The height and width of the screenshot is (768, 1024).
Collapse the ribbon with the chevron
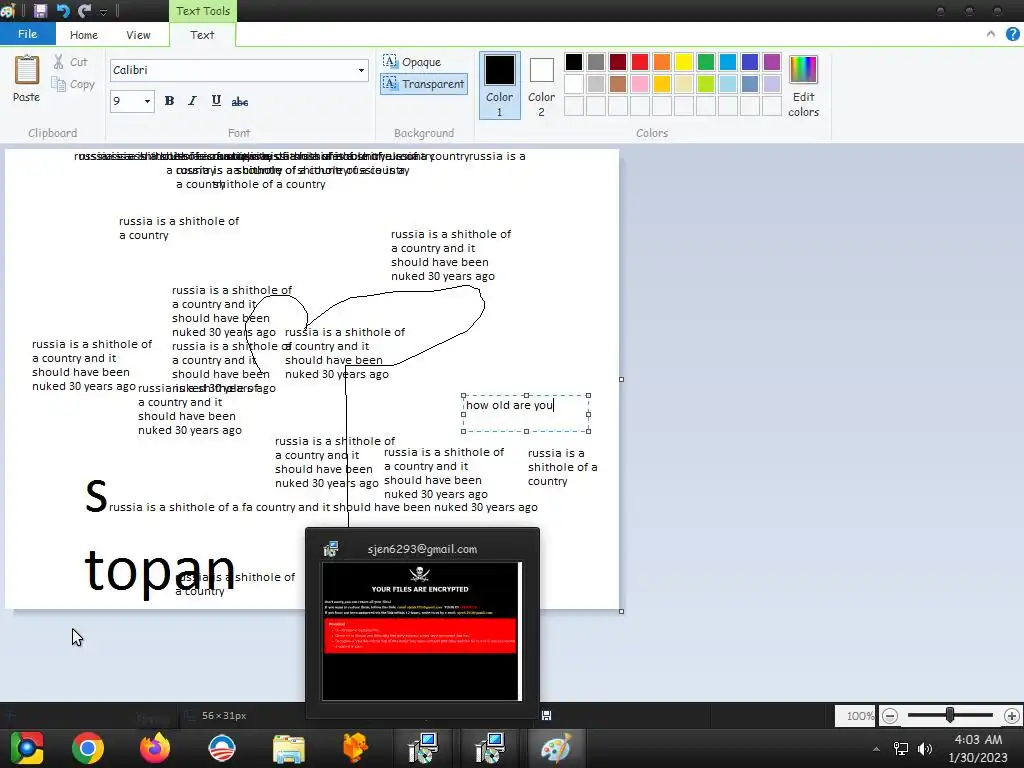point(991,34)
